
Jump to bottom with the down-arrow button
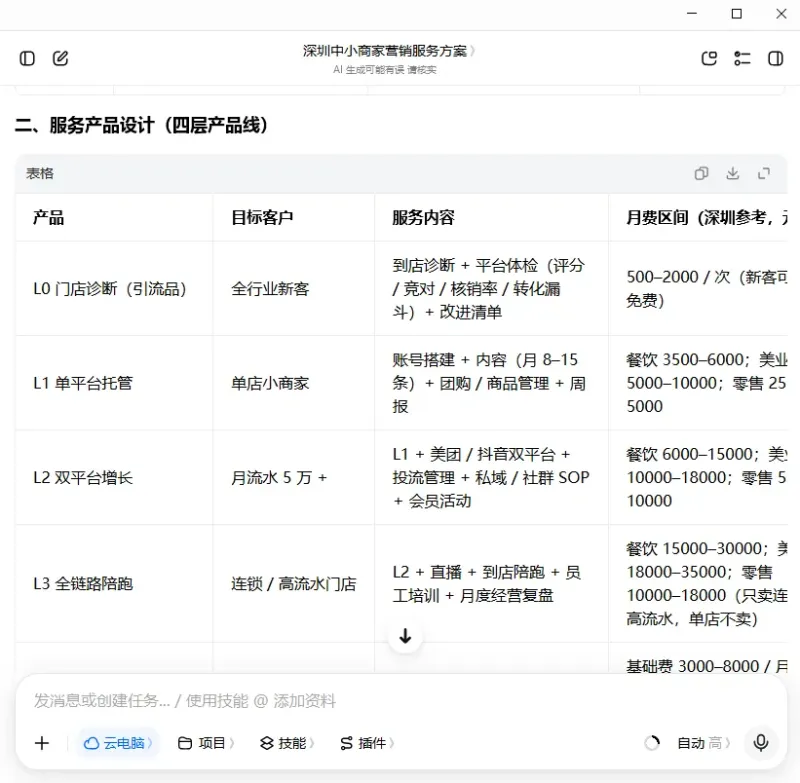click(x=406, y=636)
